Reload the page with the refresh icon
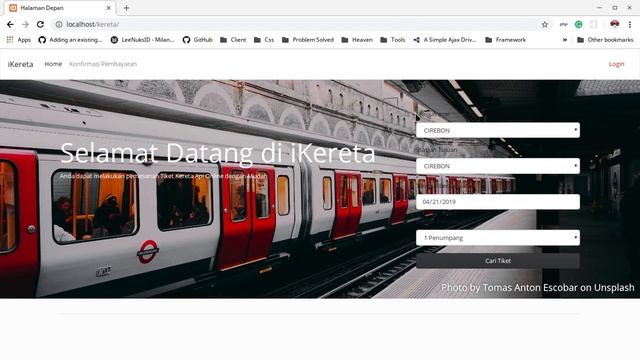The image size is (640, 360). click(40, 24)
